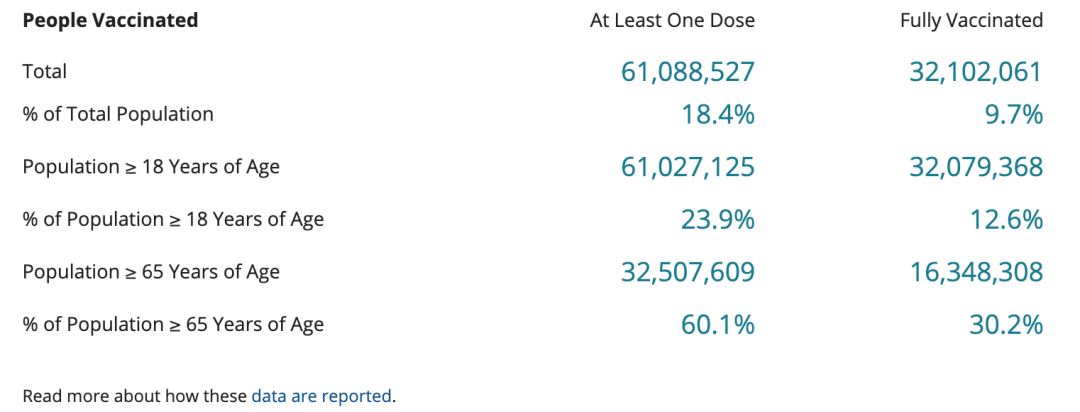Image resolution: width=1080 pixels, height=412 pixels.
Task: Click the Fully Vaccinated column header
Action: pos(971,21)
